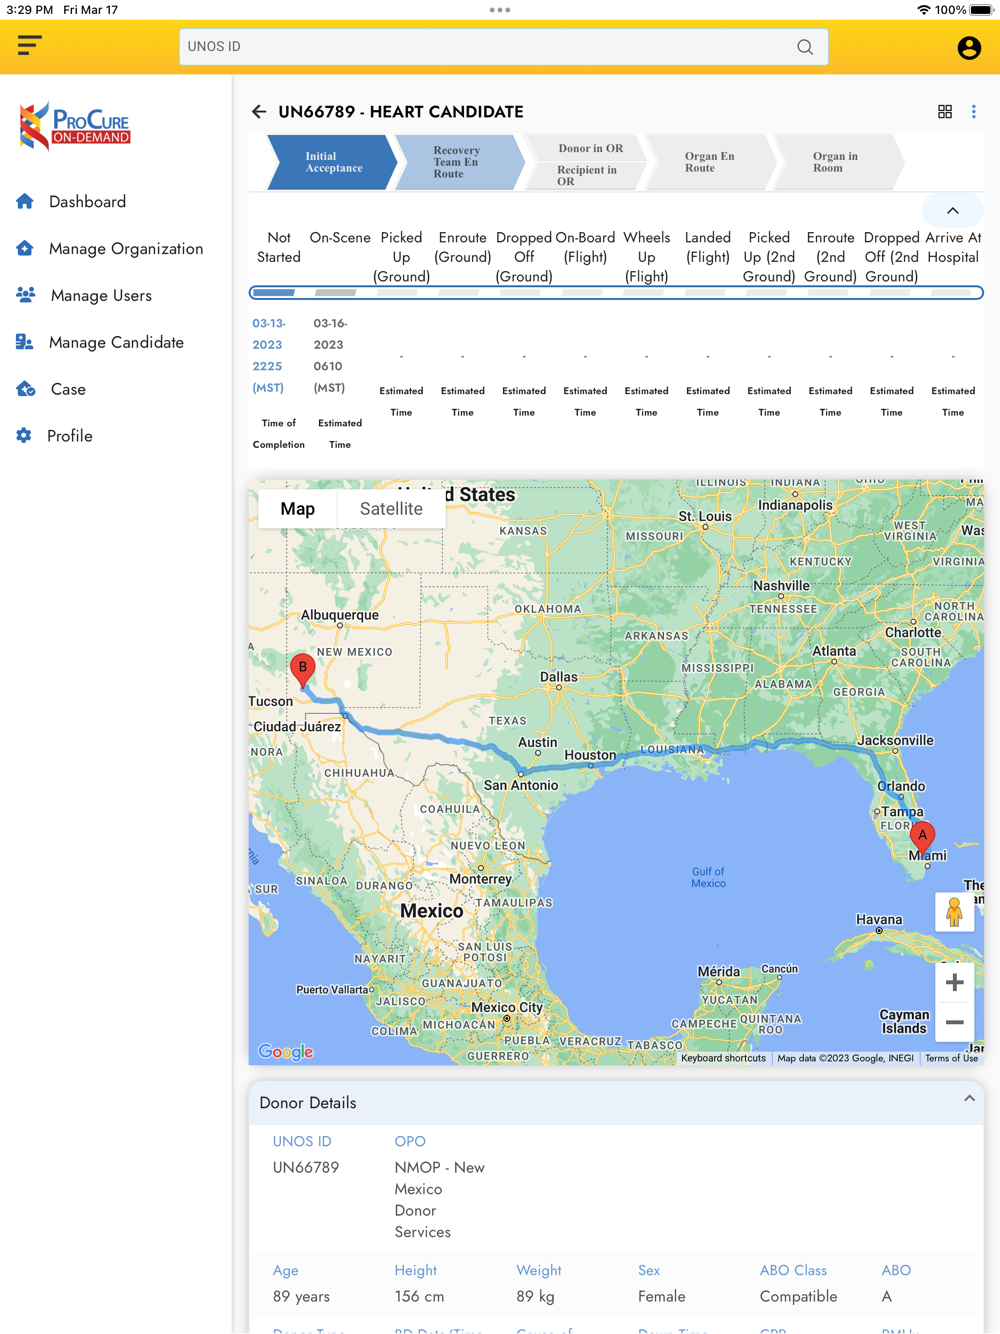Select the Street View pegman

954,912
